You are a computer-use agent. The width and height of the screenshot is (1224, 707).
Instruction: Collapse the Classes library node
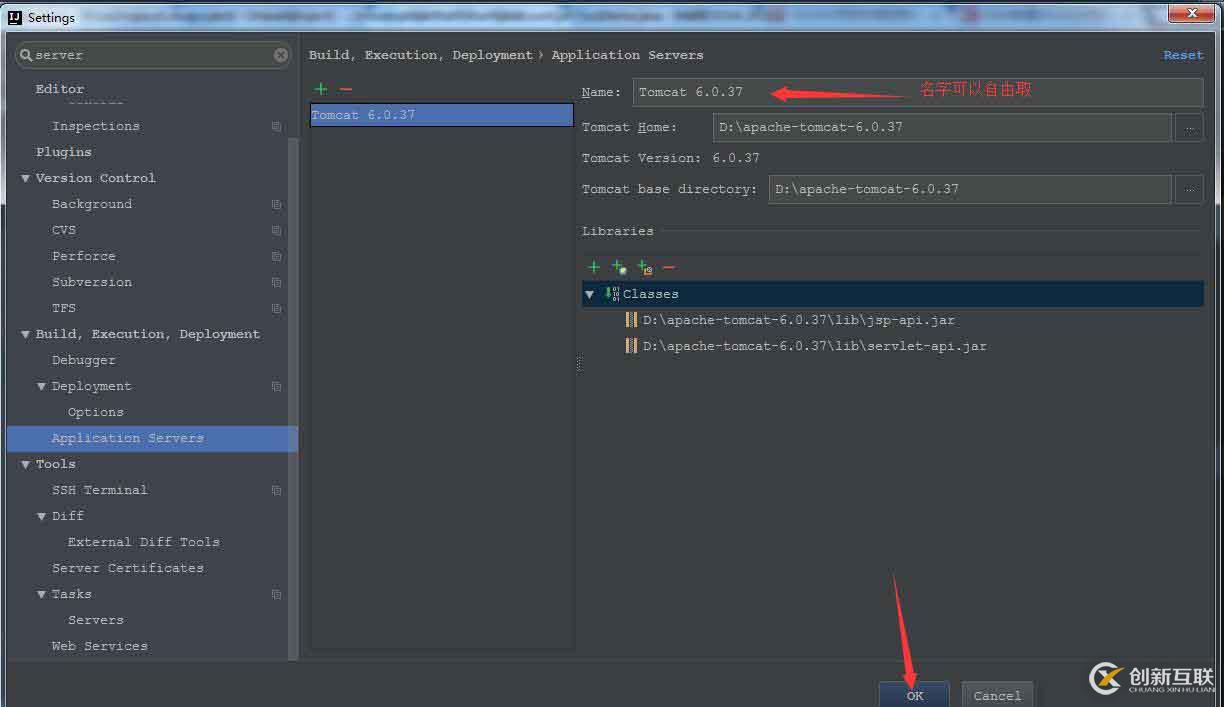click(589, 294)
